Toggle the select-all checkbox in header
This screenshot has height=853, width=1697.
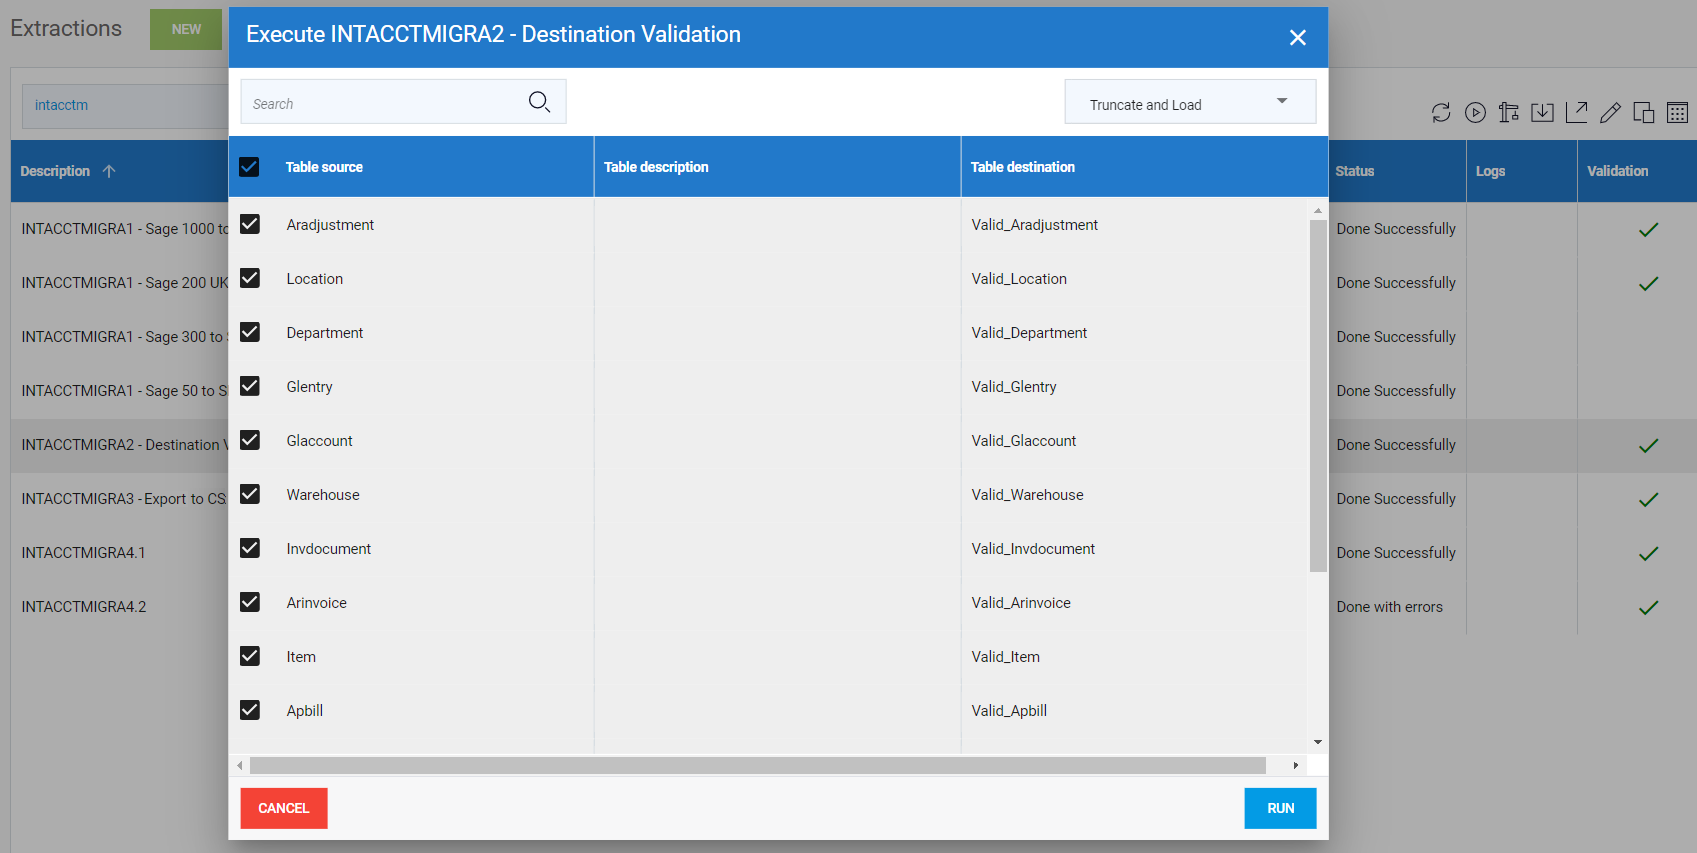pos(249,167)
